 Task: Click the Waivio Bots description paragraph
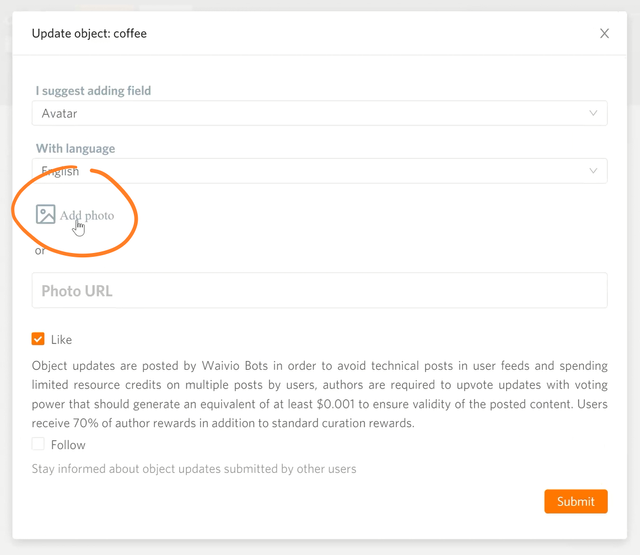(x=320, y=394)
